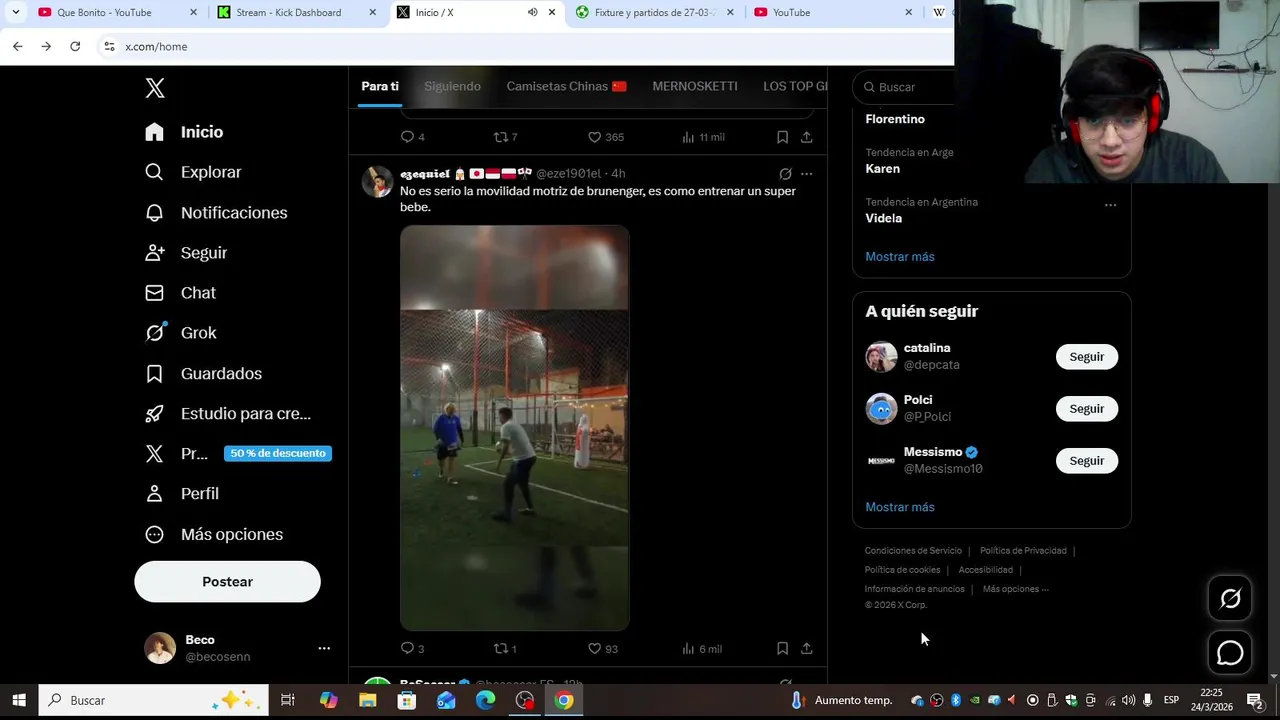Reply to ezequiel's post with 3 replies
The width and height of the screenshot is (1280, 720).
[412, 648]
